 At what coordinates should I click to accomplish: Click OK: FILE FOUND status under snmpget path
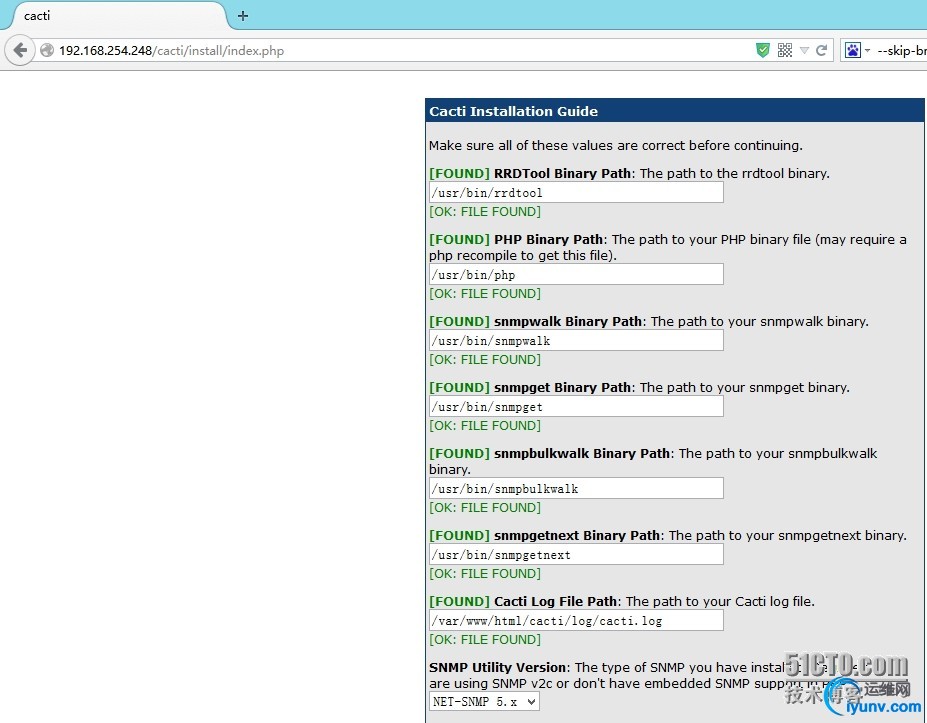coord(485,426)
